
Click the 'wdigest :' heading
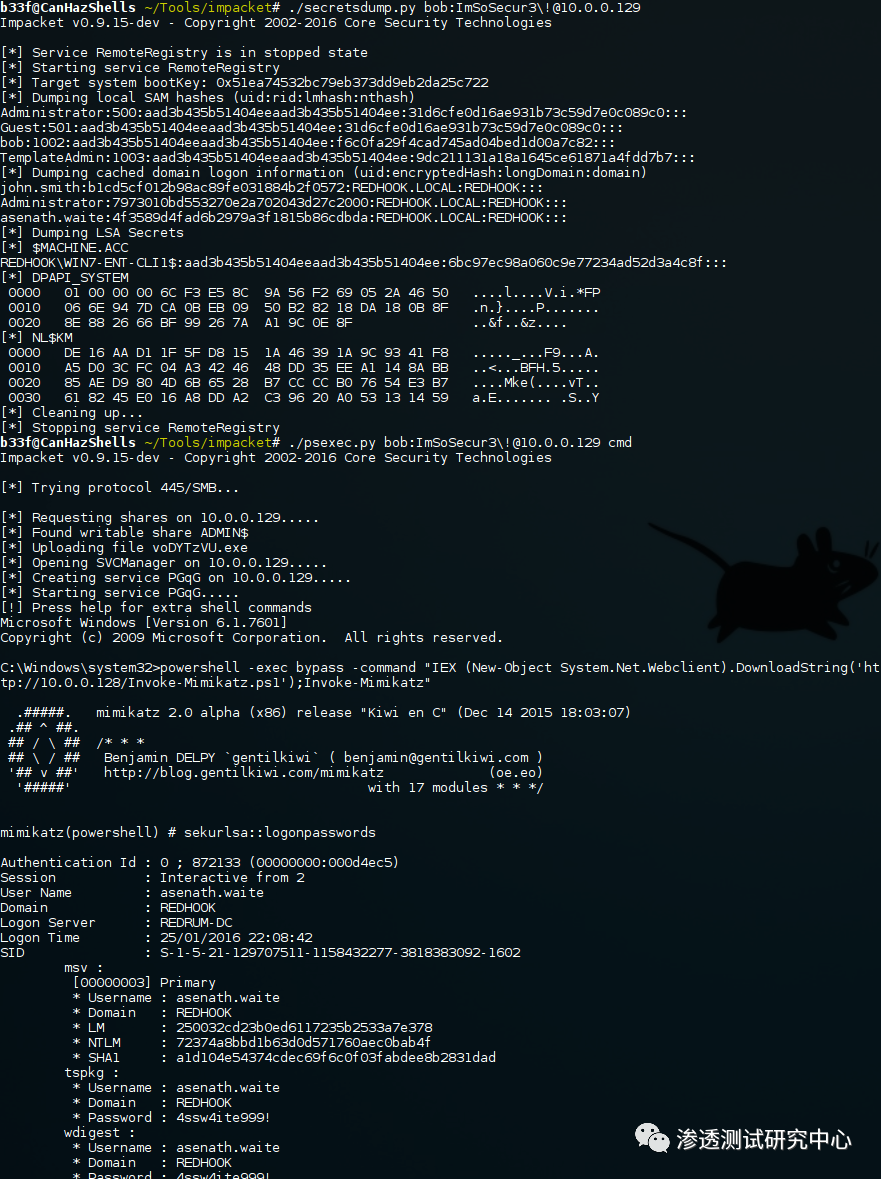point(99,1133)
